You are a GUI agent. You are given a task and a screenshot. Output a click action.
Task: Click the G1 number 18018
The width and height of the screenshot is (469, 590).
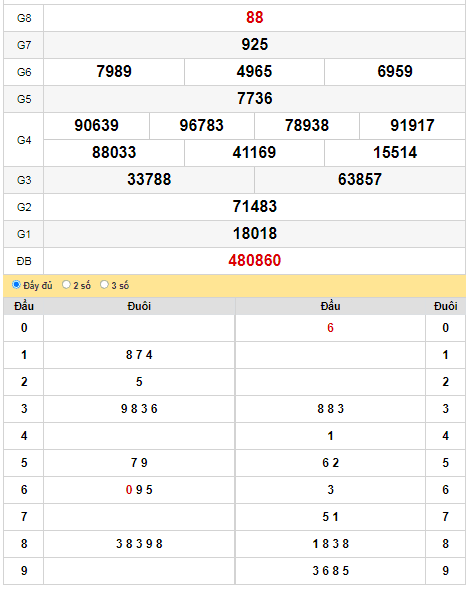tap(254, 234)
